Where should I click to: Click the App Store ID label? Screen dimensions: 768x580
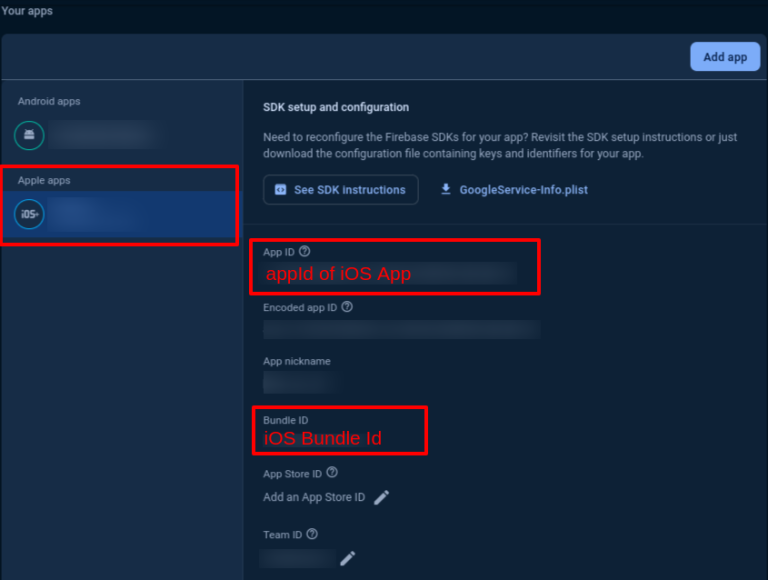tap(292, 474)
